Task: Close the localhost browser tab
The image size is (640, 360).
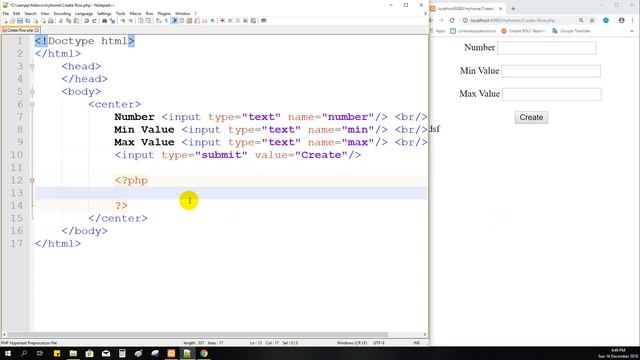Action: pyautogui.click(x=500, y=8)
